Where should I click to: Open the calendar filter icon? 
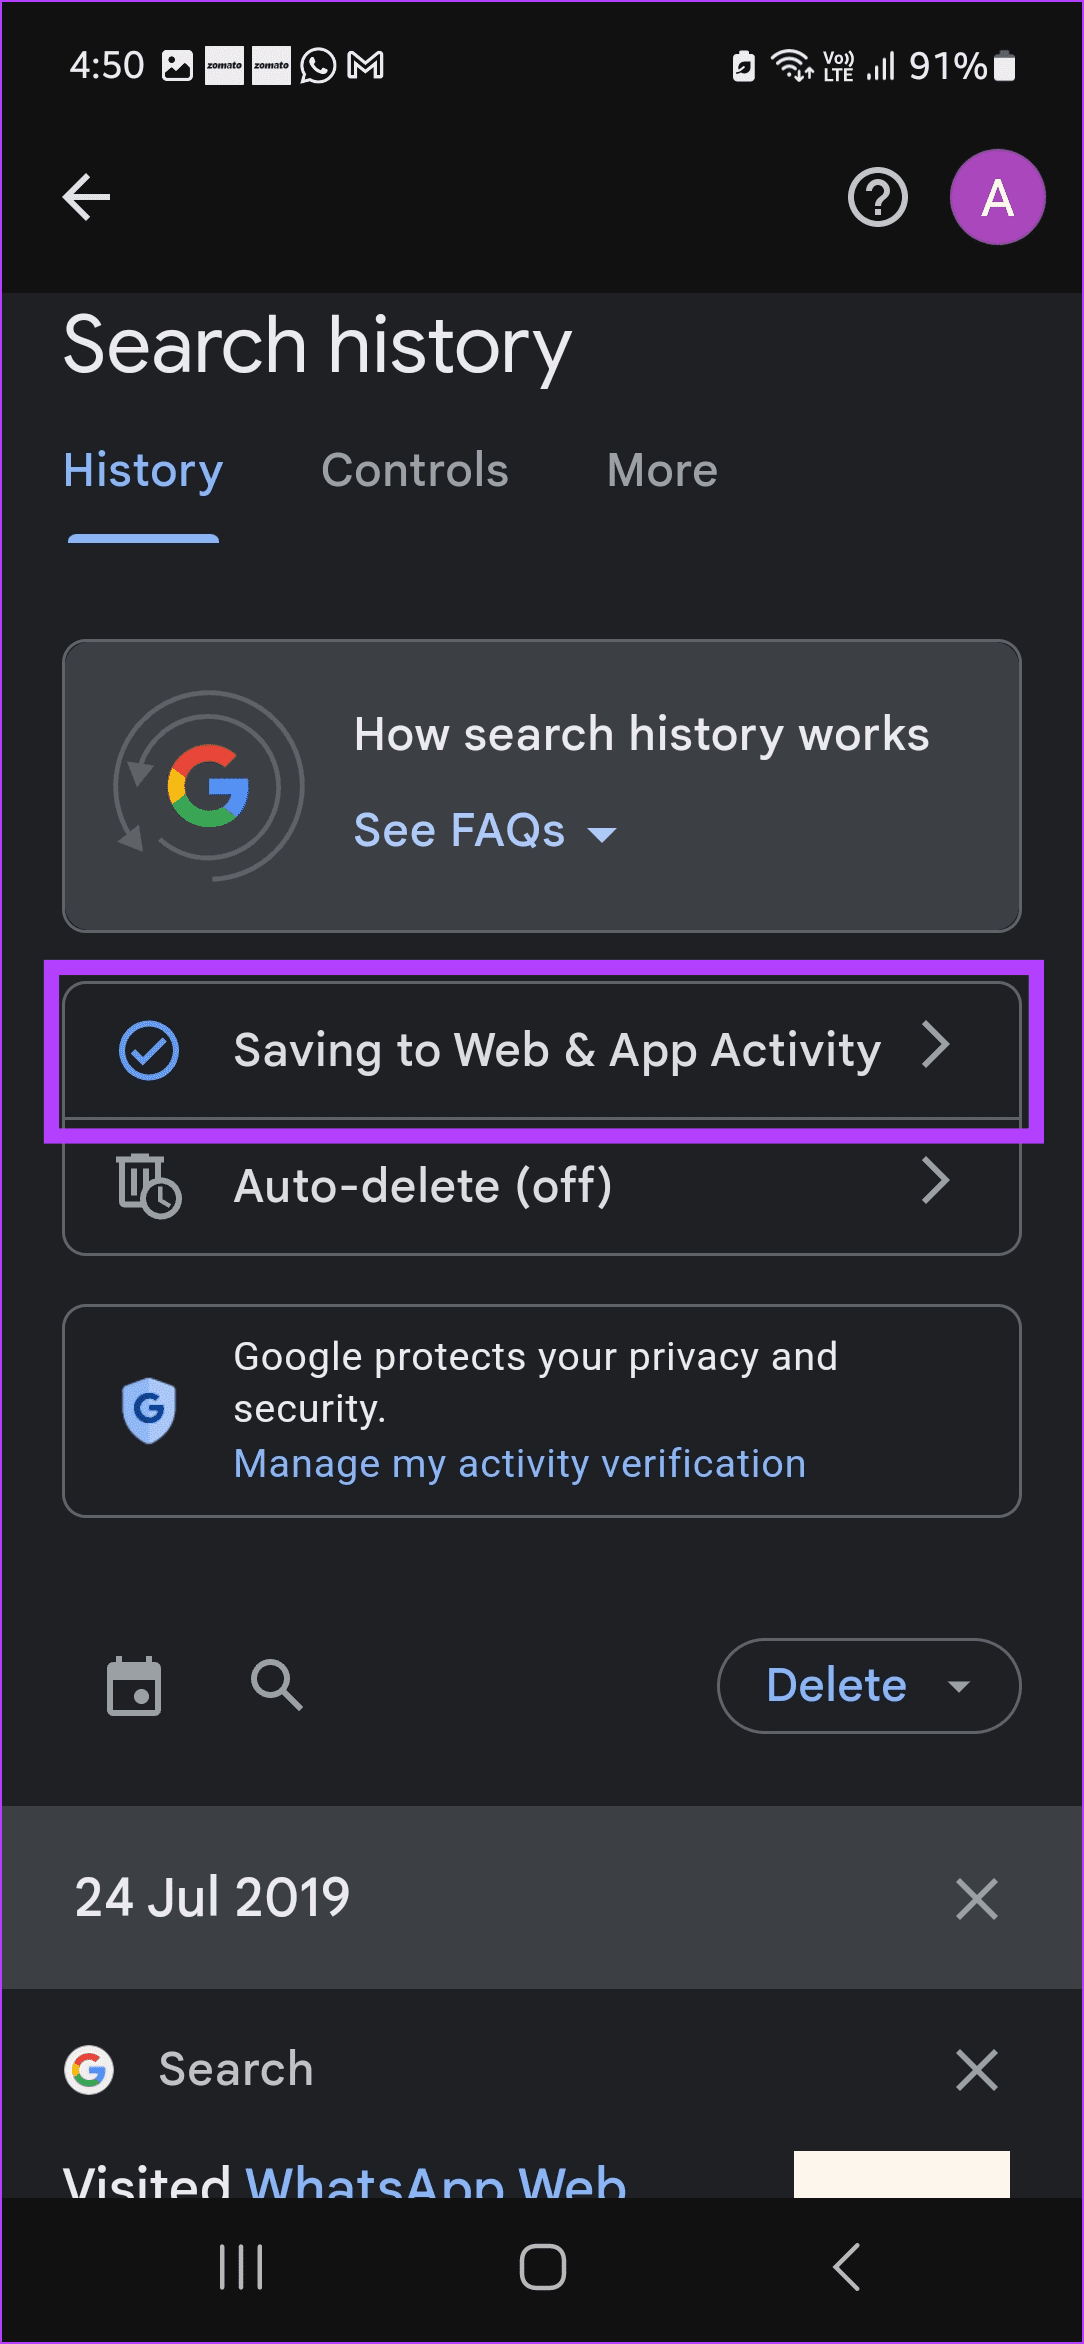[135, 1685]
